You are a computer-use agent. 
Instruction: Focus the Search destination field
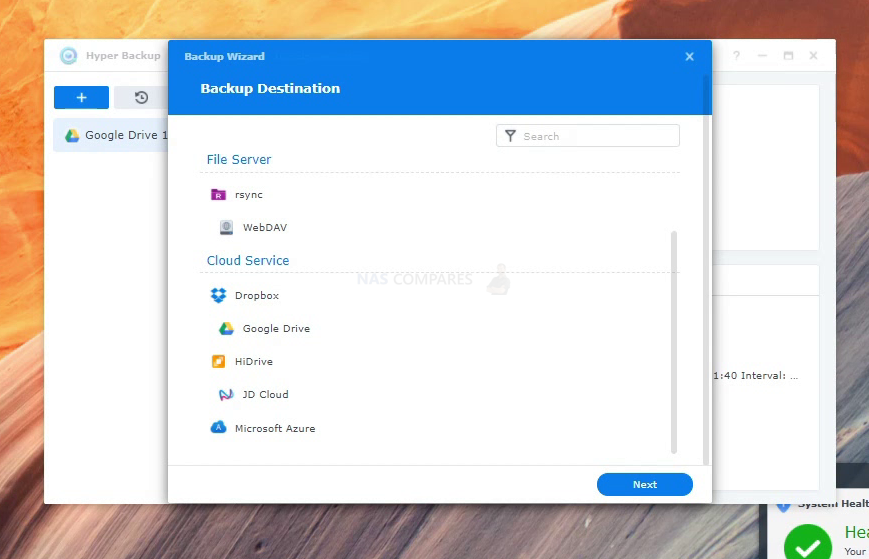(x=587, y=136)
